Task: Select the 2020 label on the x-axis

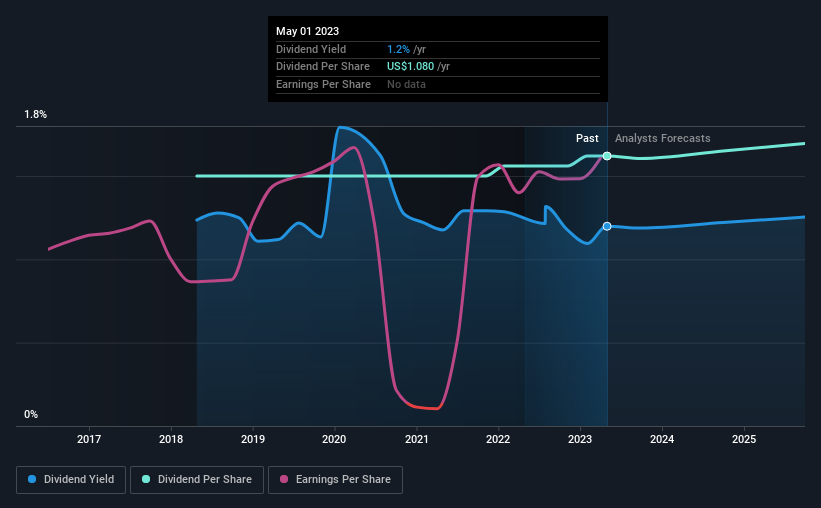Action: point(334,439)
